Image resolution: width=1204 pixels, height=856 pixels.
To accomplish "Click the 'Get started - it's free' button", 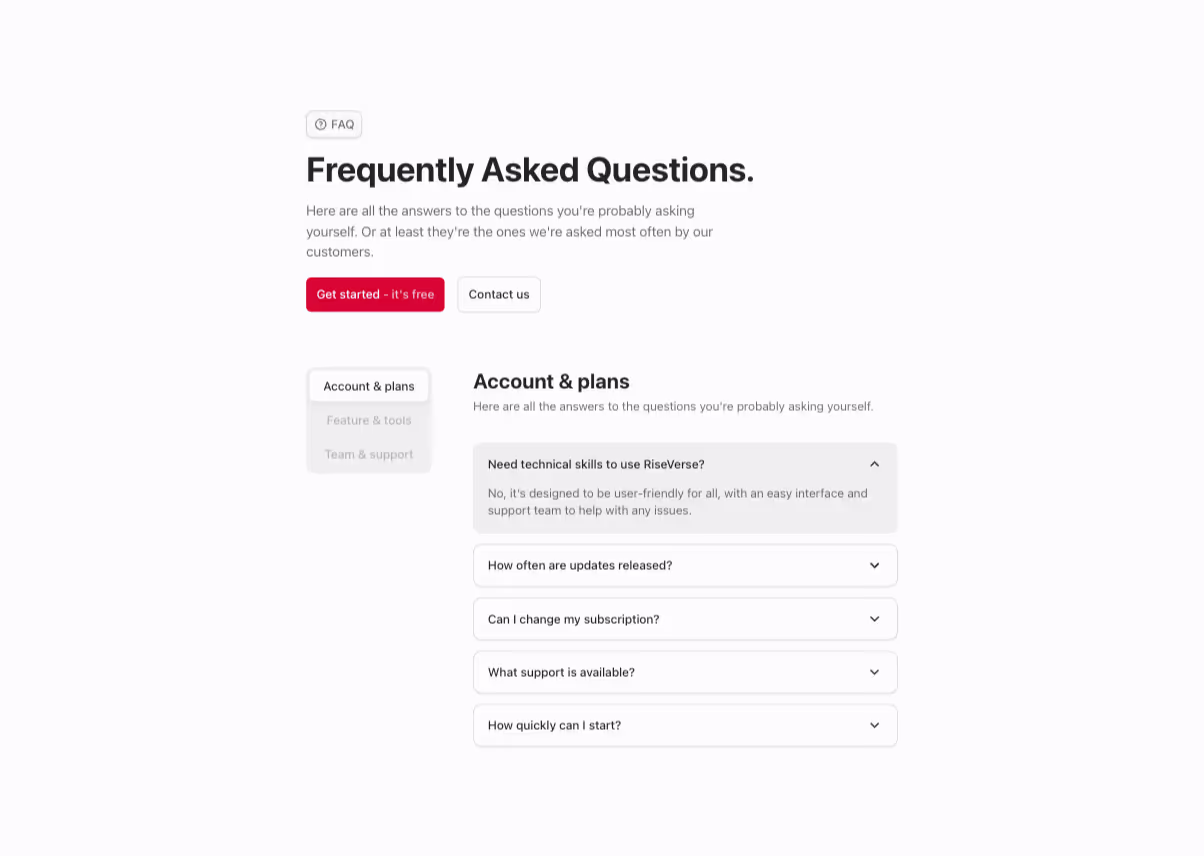I will click(x=375, y=294).
